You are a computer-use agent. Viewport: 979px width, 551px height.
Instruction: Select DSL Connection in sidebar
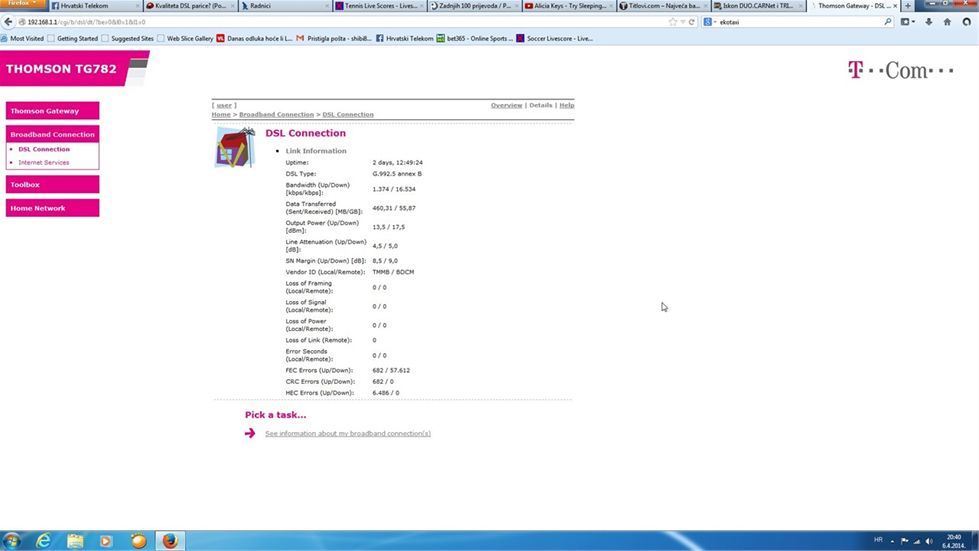[44, 149]
